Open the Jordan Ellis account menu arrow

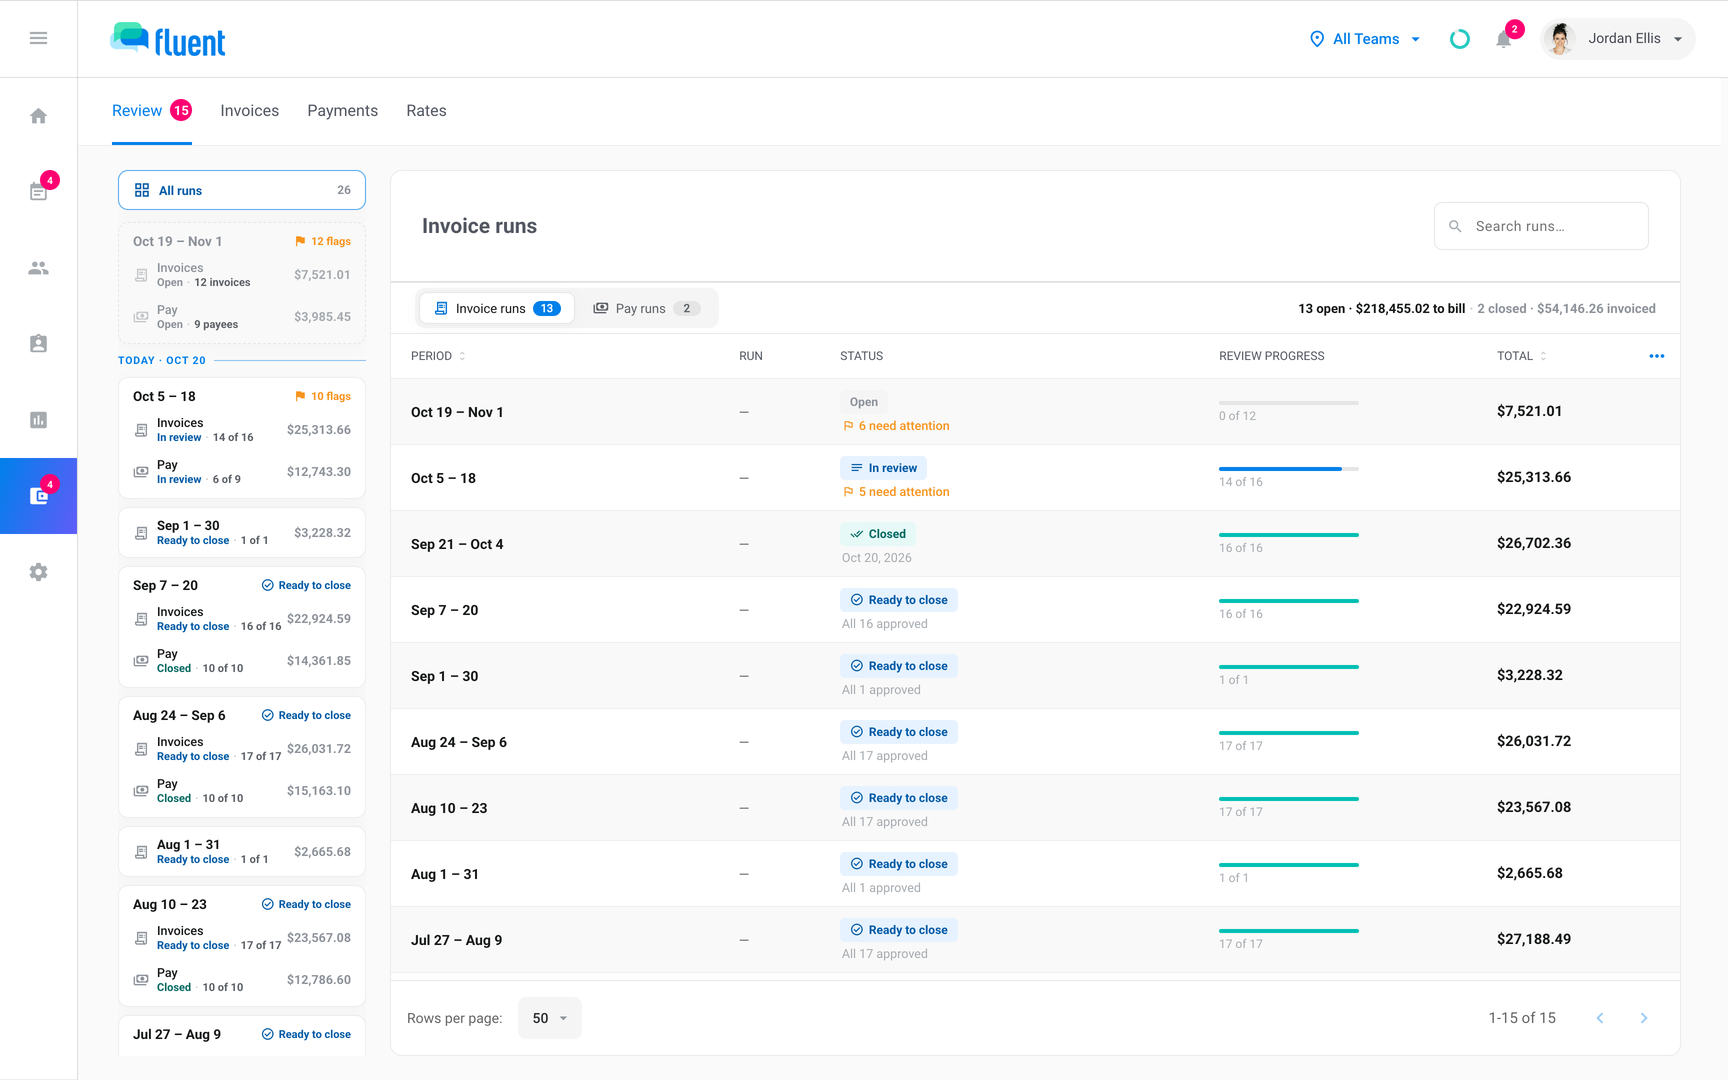[1678, 39]
